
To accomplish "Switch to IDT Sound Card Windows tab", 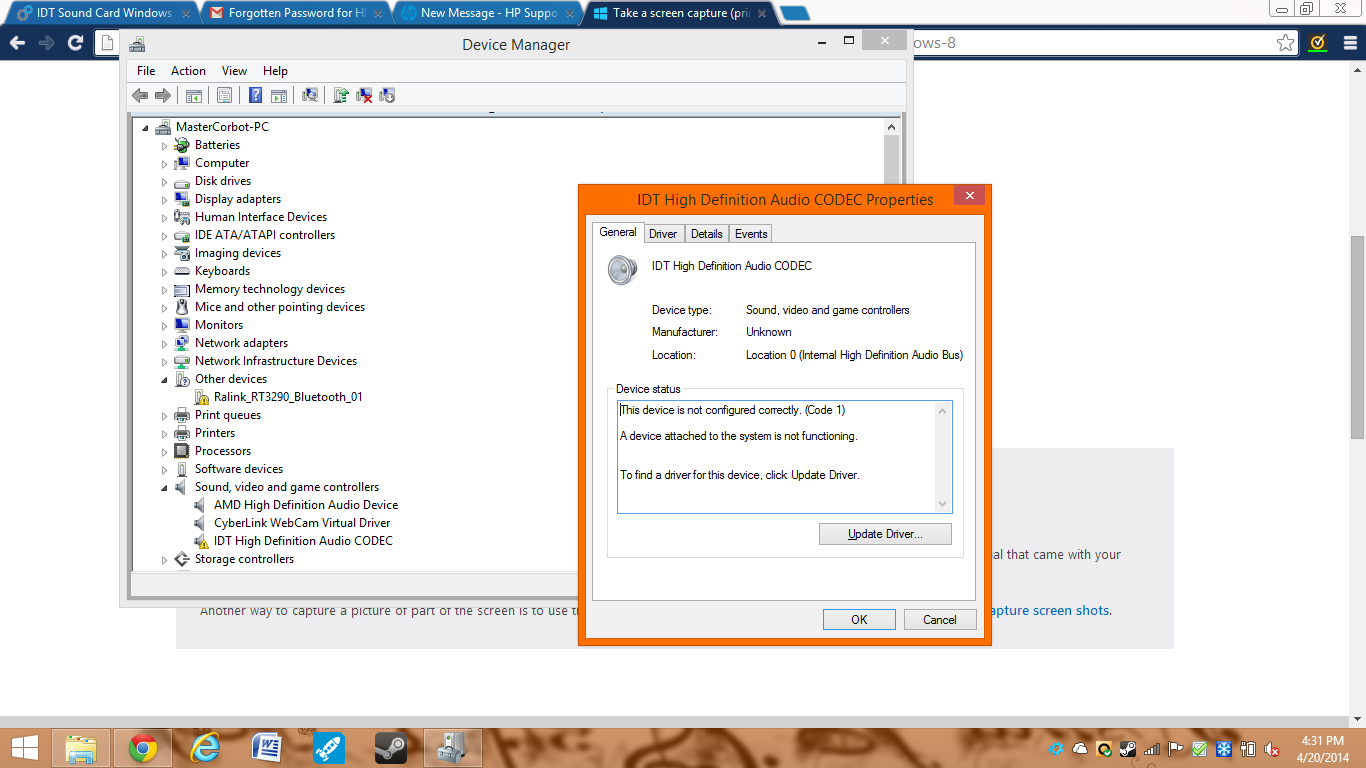I will [103, 13].
